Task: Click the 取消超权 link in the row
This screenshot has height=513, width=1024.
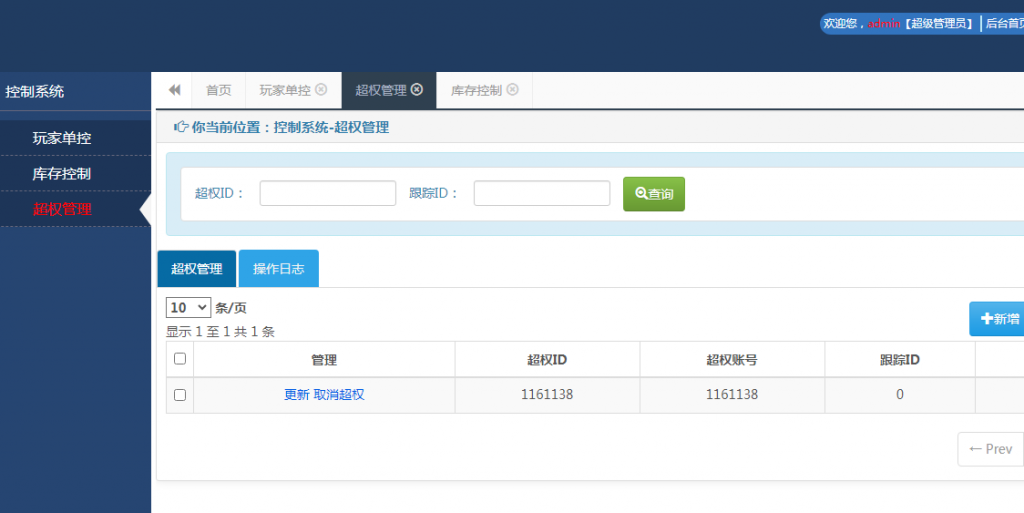Action: pyautogui.click(x=339, y=395)
